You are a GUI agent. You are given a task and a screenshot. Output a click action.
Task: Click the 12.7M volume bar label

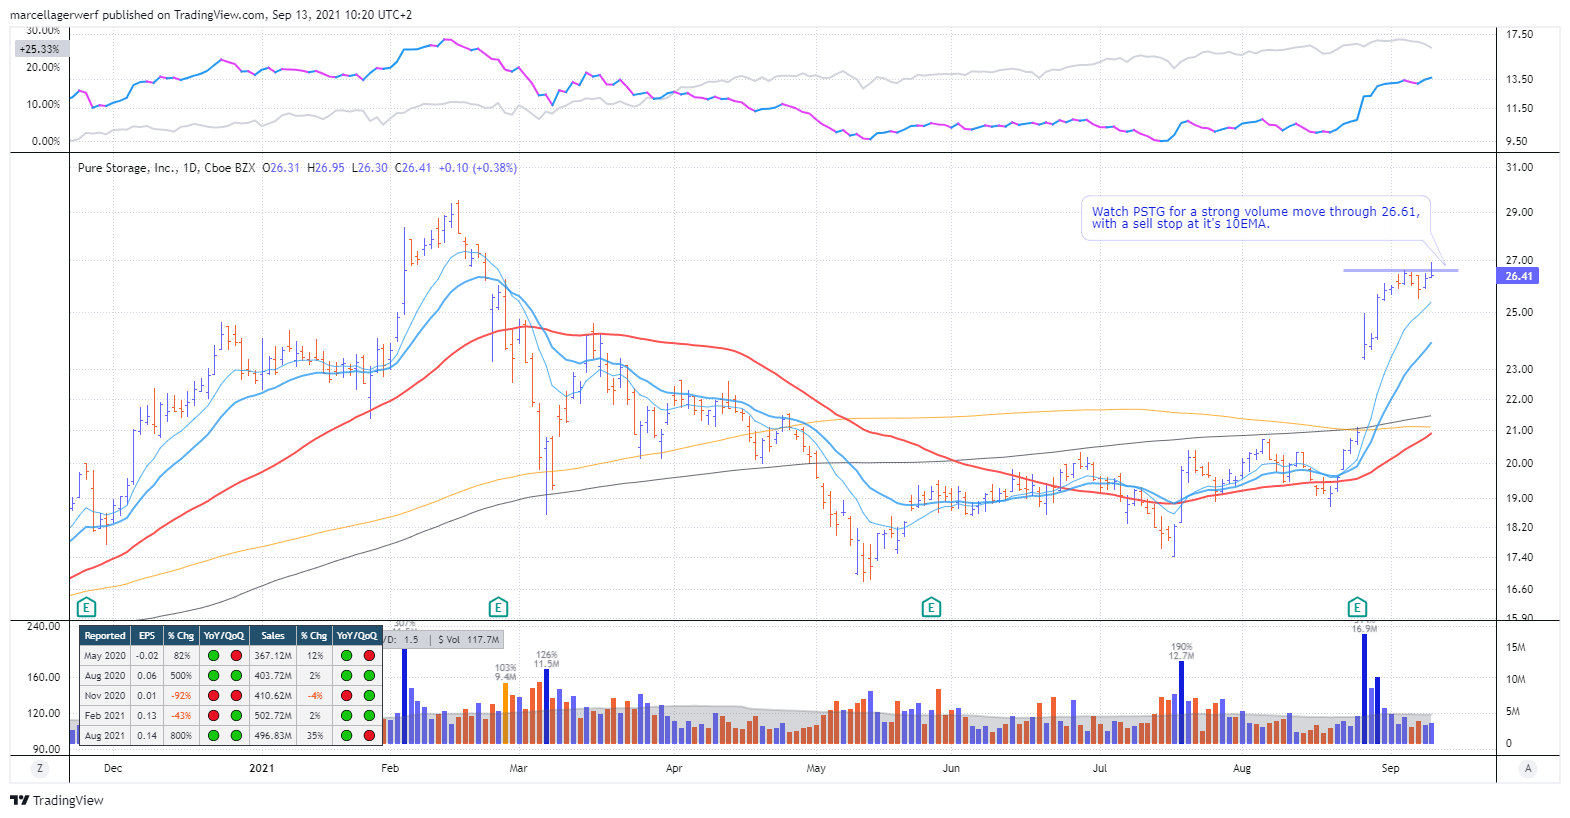(1182, 657)
